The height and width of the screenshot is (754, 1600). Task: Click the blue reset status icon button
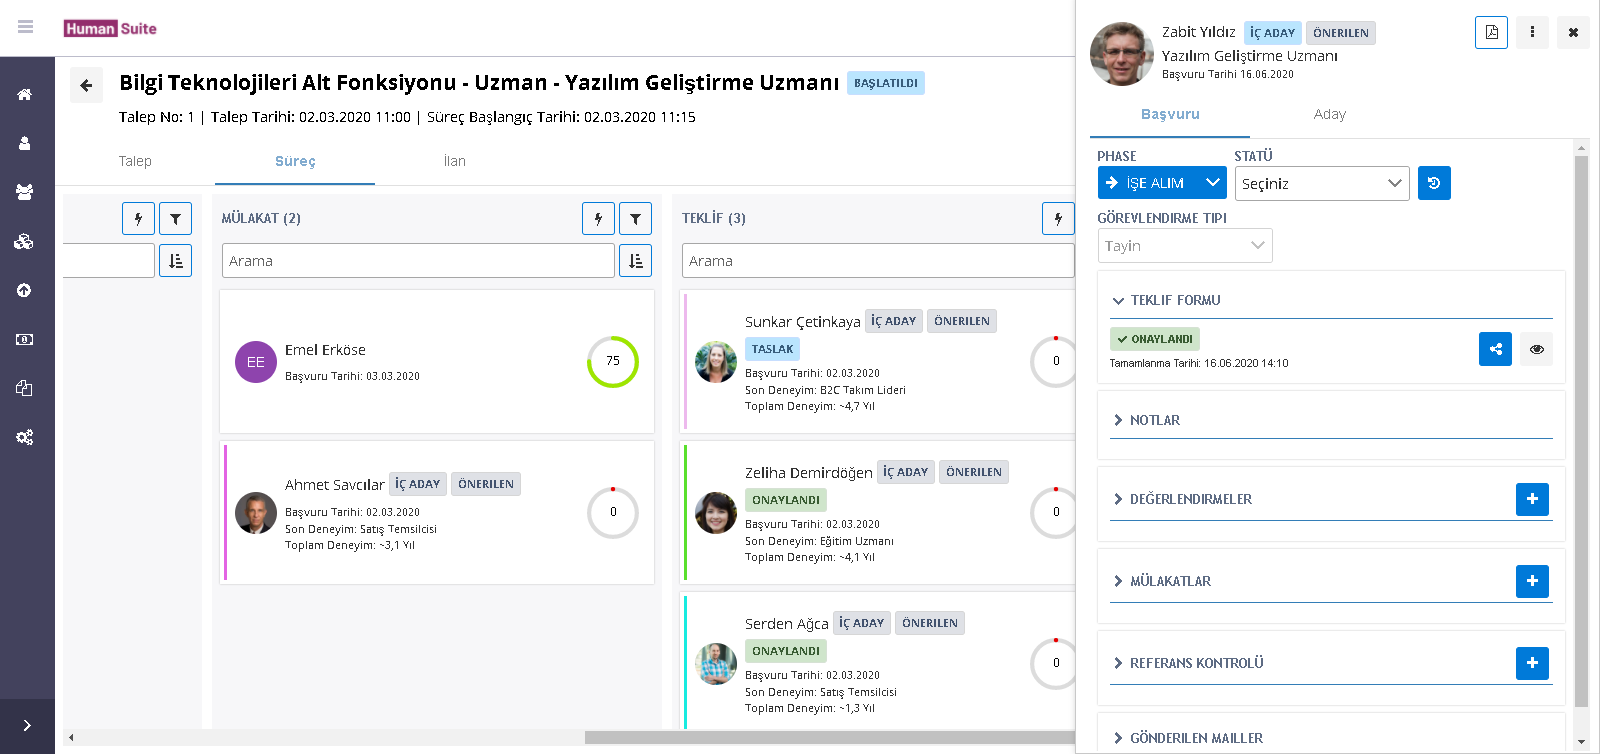point(1434,183)
